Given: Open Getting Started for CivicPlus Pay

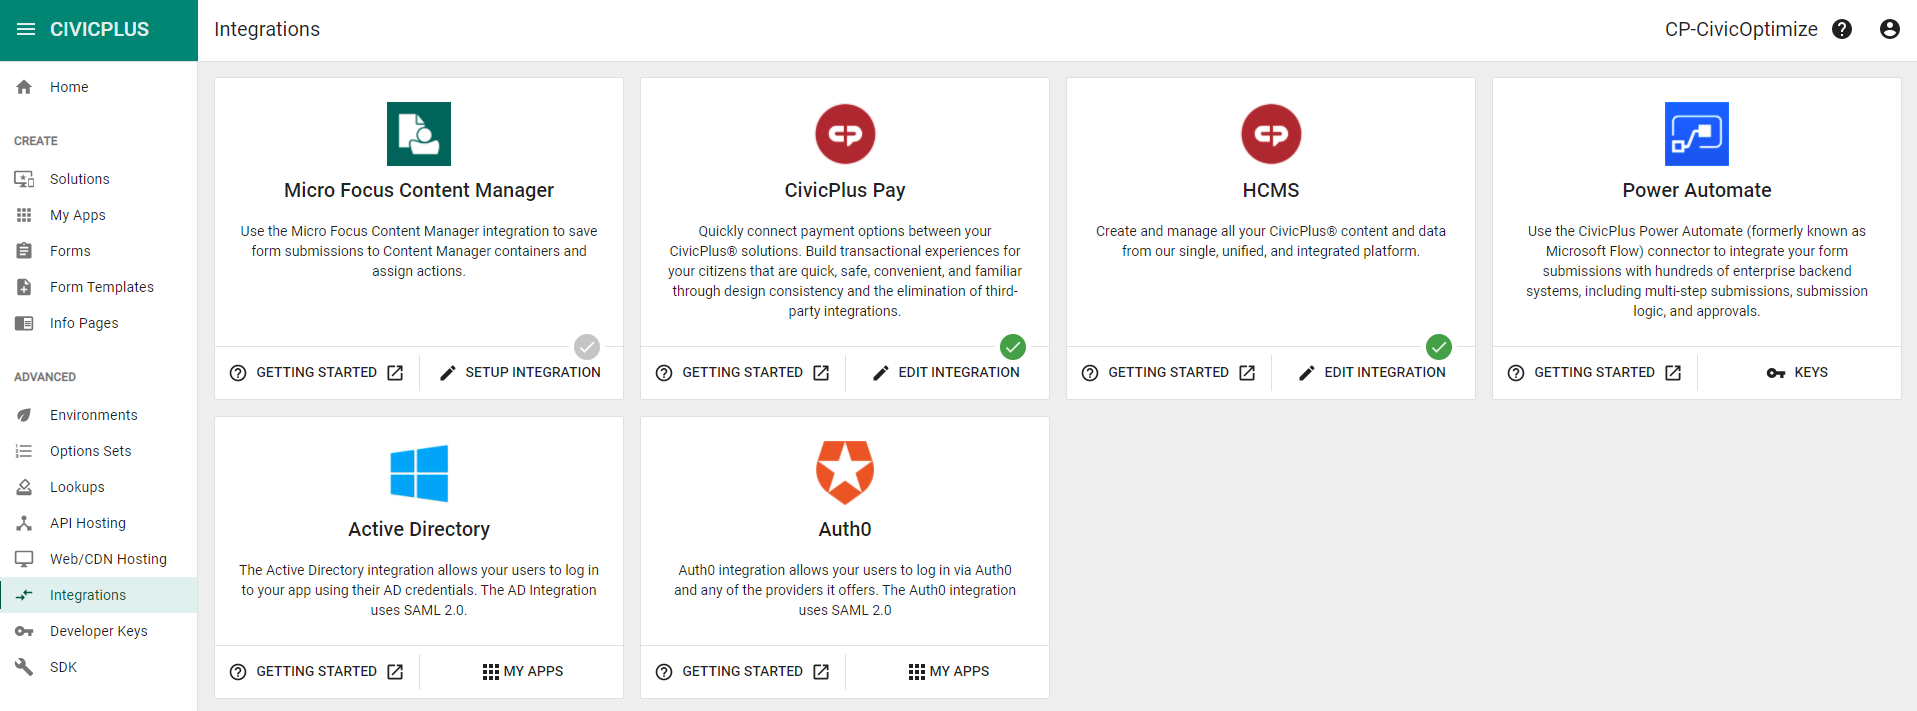Looking at the screenshot, I should (x=743, y=373).
